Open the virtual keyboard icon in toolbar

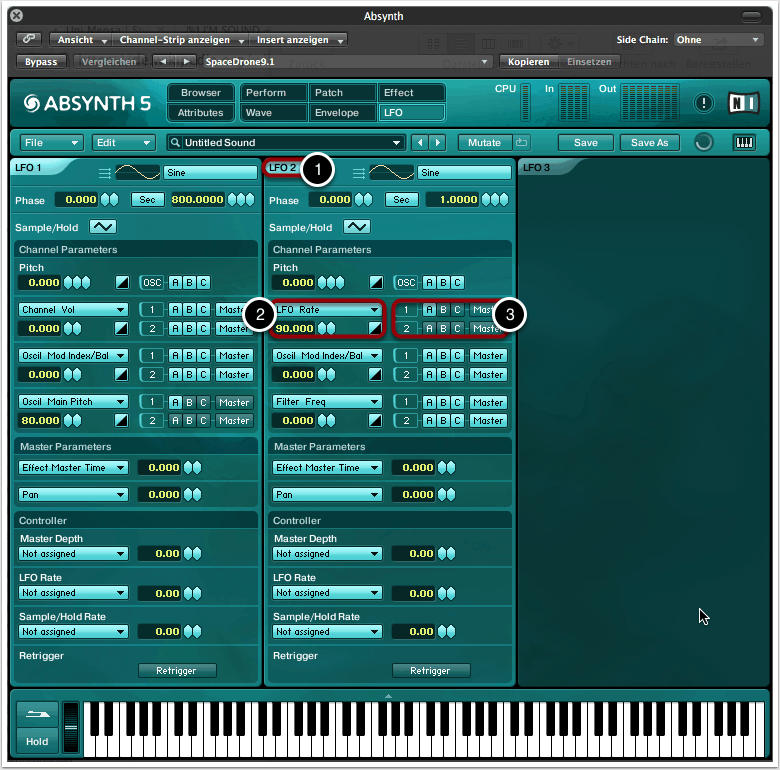click(x=745, y=142)
